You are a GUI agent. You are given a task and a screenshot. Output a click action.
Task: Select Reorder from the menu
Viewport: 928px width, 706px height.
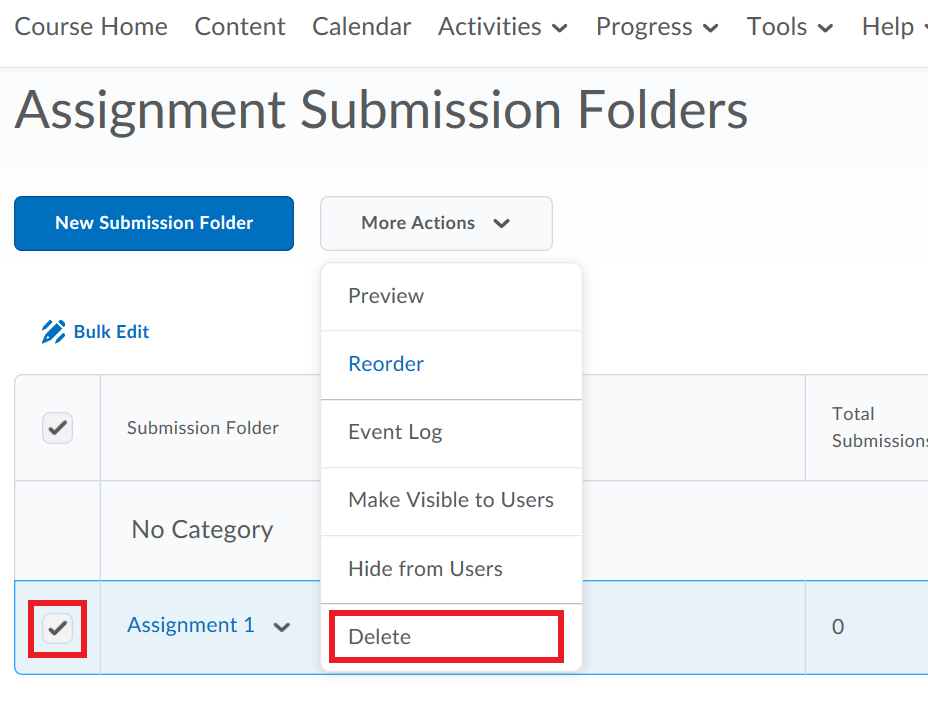(x=386, y=364)
